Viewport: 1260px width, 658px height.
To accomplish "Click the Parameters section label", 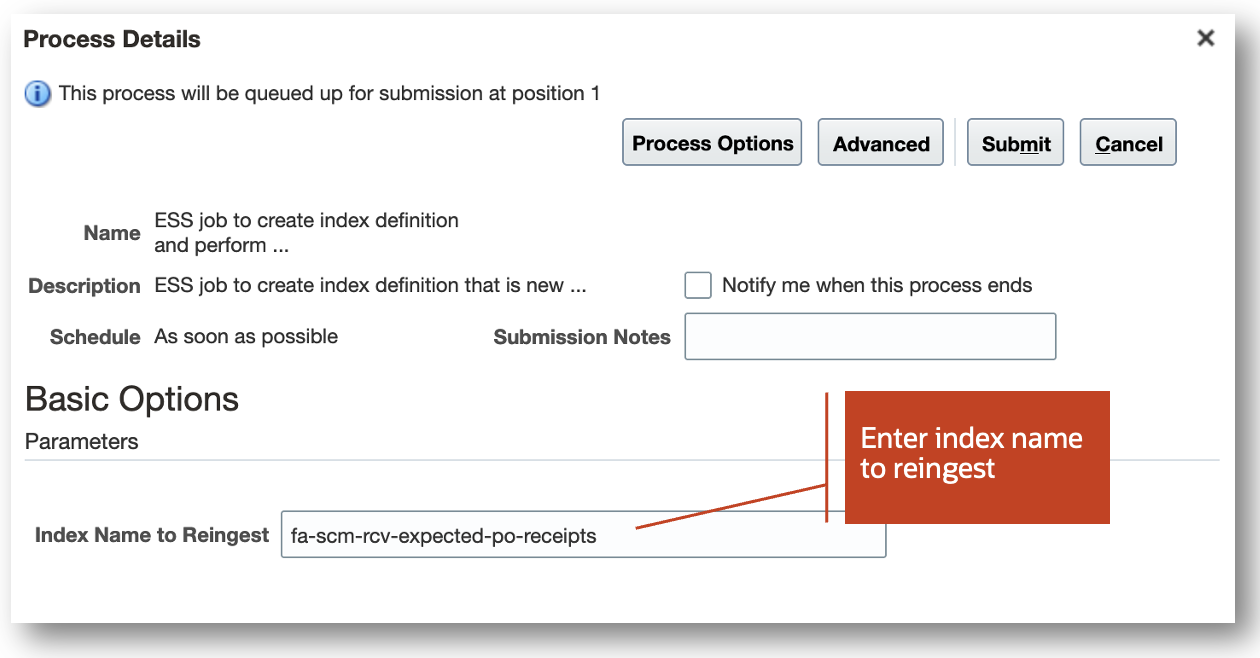I will click(x=82, y=441).
